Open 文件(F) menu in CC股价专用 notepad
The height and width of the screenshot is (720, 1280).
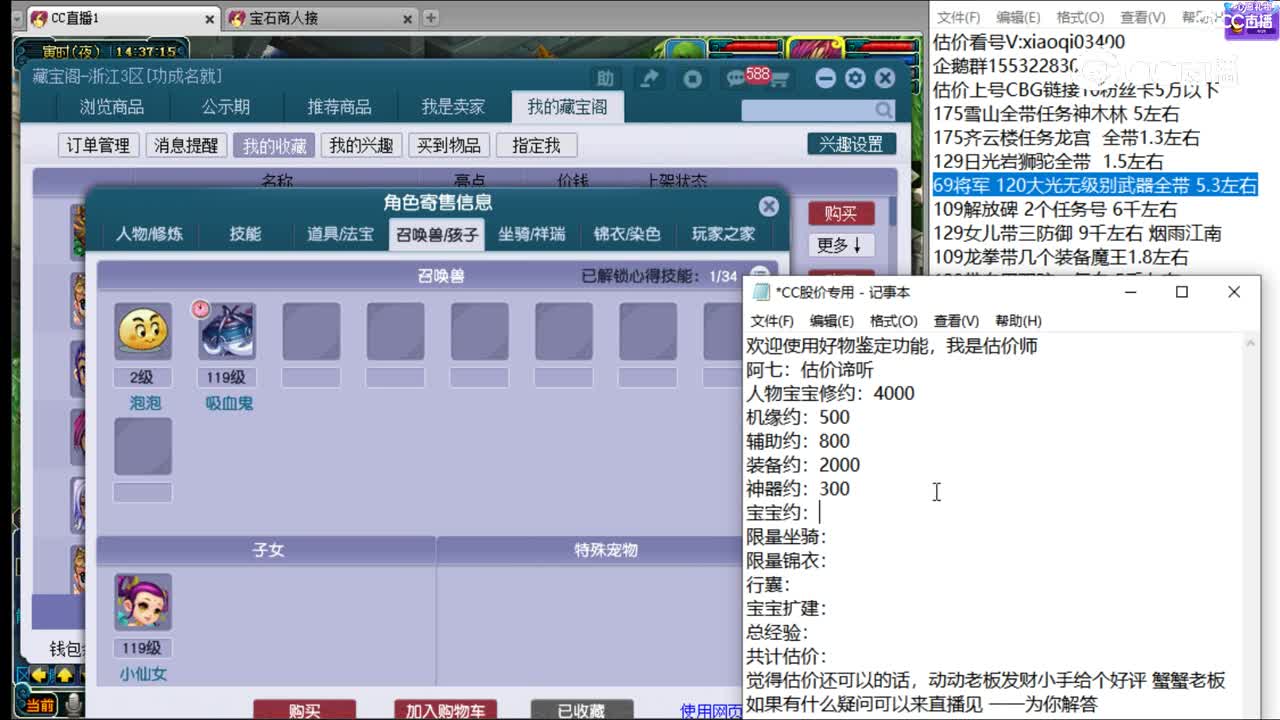coord(772,321)
